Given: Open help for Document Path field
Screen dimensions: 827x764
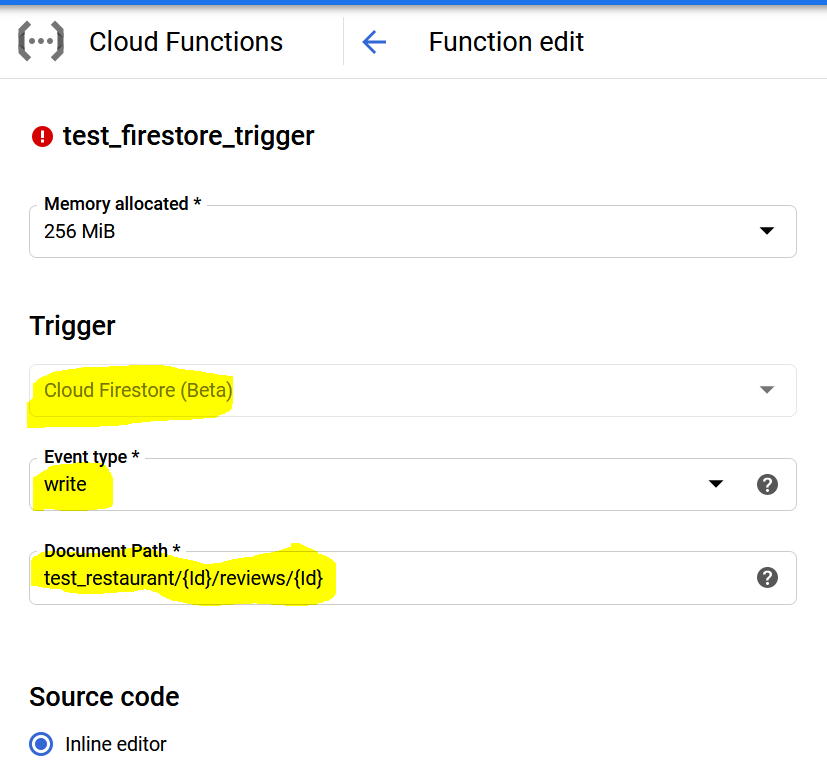Looking at the screenshot, I should [767, 577].
